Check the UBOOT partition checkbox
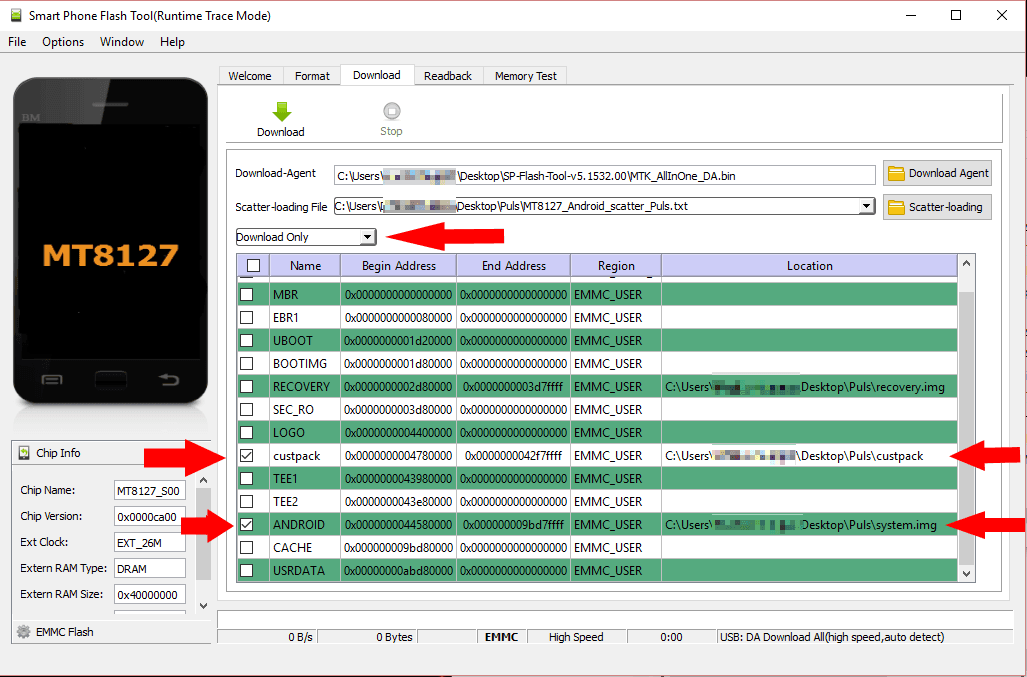The width and height of the screenshot is (1027, 677). [x=247, y=340]
